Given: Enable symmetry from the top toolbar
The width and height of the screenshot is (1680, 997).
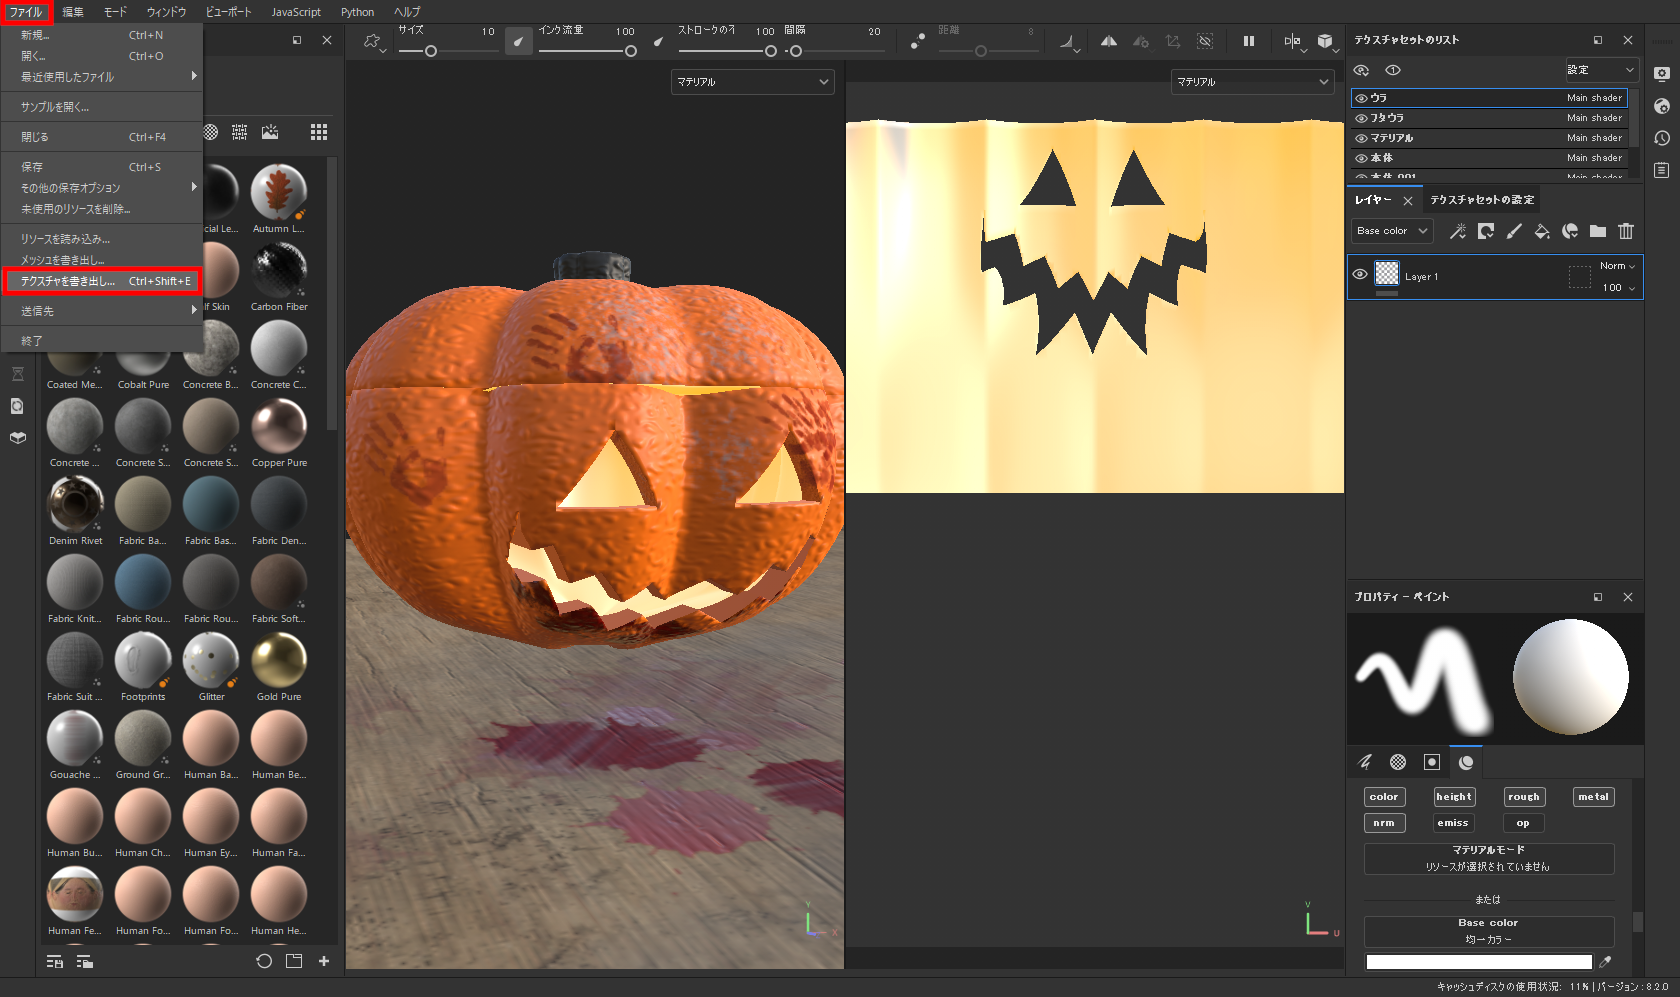Looking at the screenshot, I should (1108, 41).
